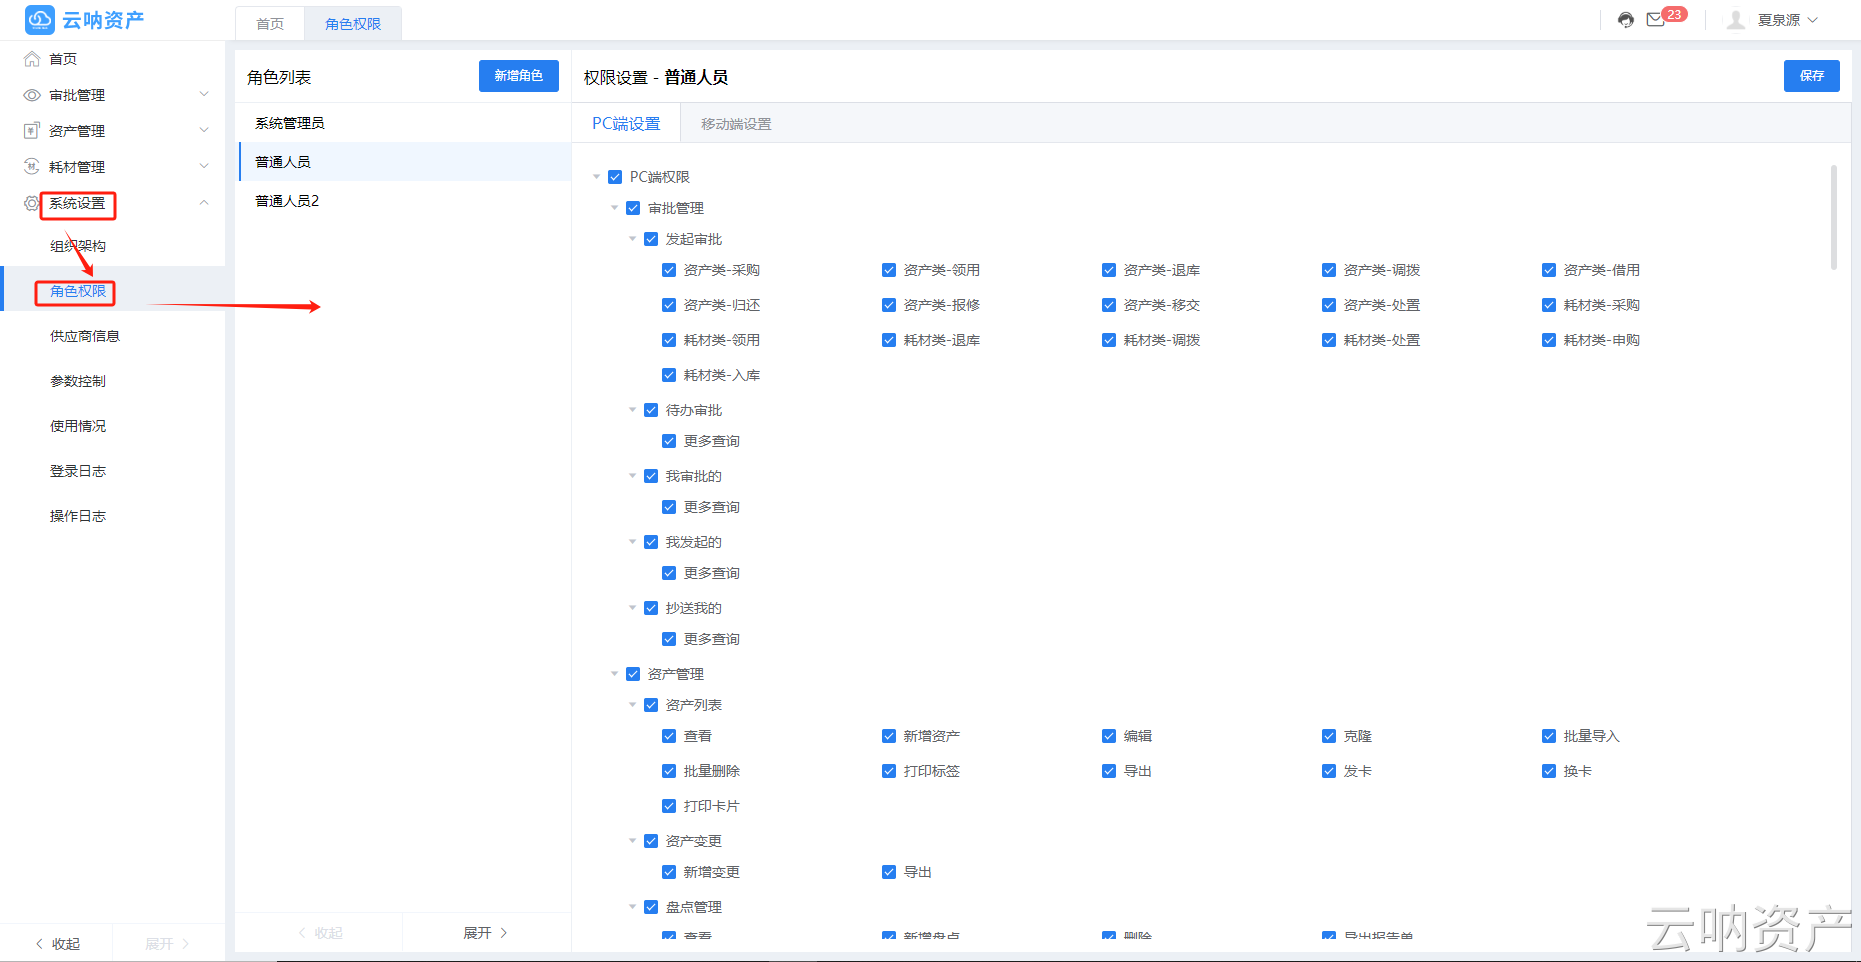Select role 系统管理员 in role list
The image size is (1861, 962).
coord(404,123)
